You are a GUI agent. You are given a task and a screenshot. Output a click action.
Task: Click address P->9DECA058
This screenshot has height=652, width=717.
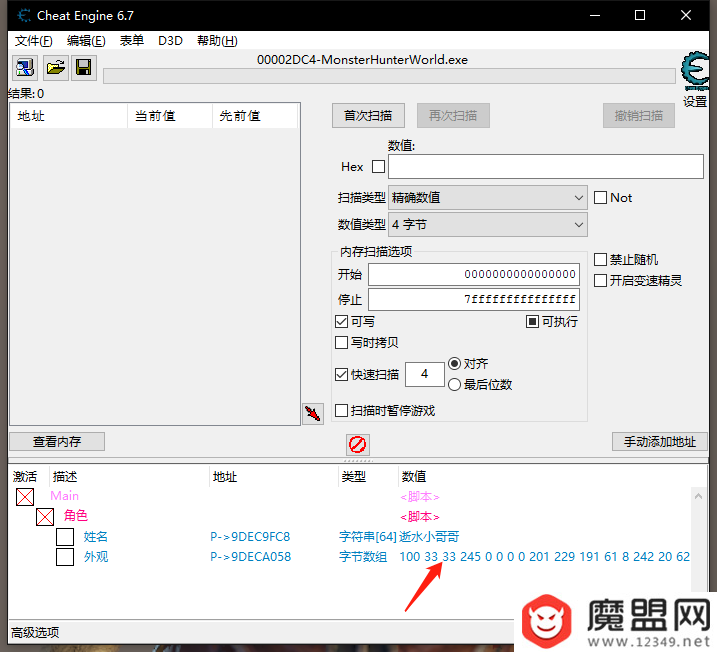pos(250,557)
